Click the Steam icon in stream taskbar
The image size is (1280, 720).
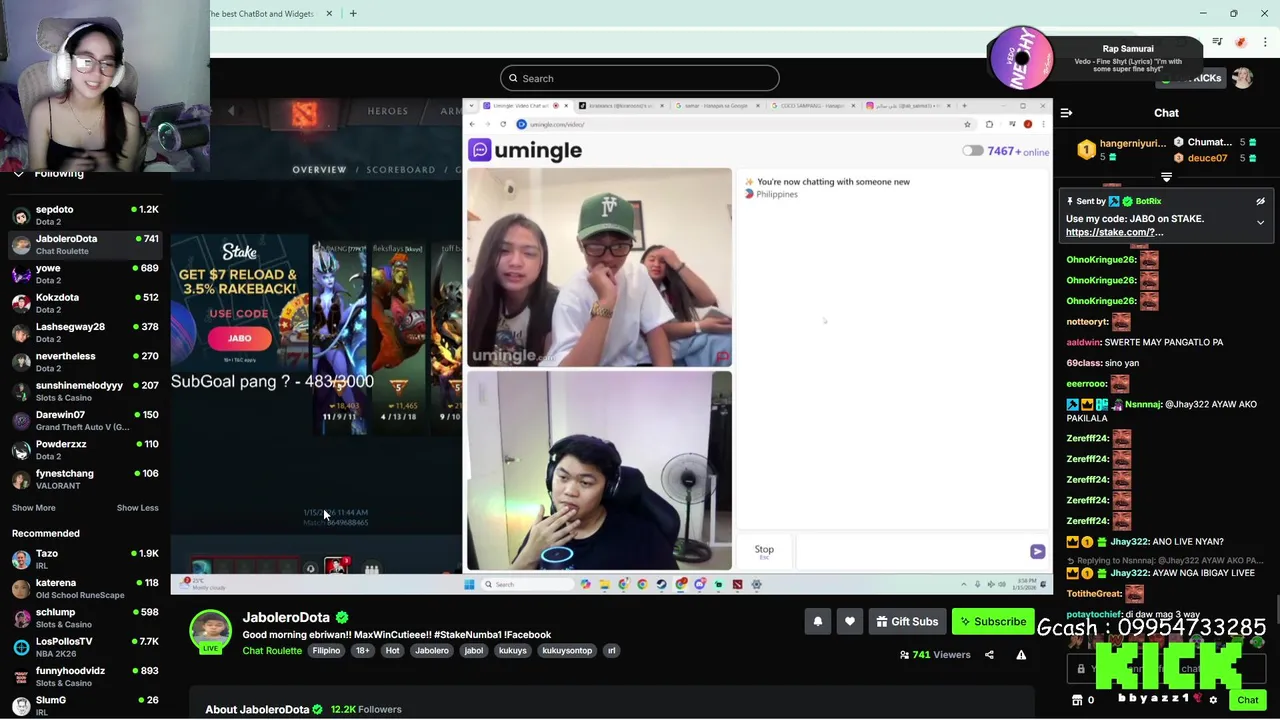pos(661,584)
